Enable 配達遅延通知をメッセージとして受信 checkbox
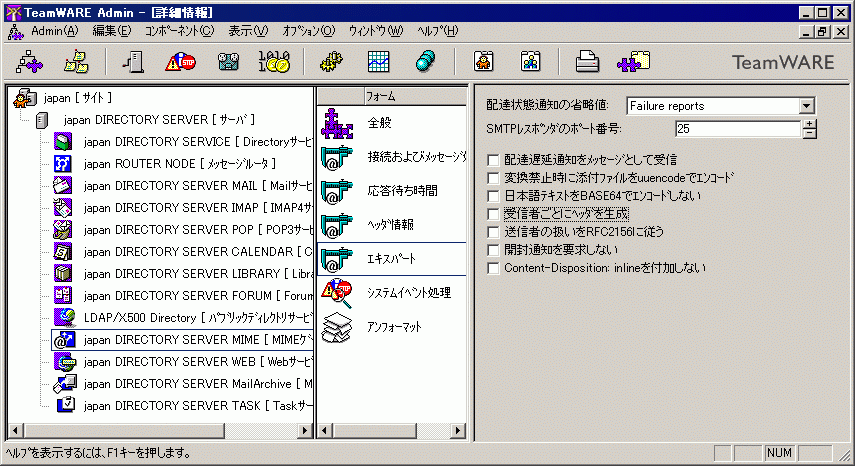The height and width of the screenshot is (466, 855). tap(493, 160)
